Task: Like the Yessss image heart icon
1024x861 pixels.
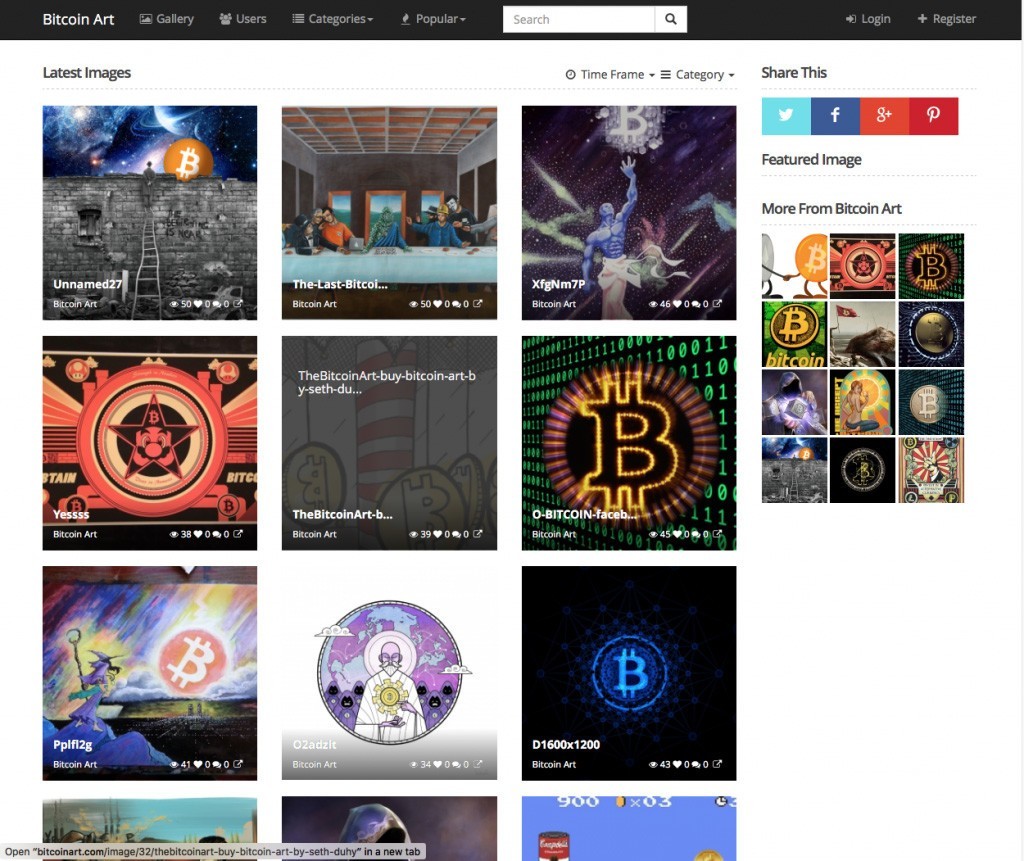Action: (x=198, y=534)
